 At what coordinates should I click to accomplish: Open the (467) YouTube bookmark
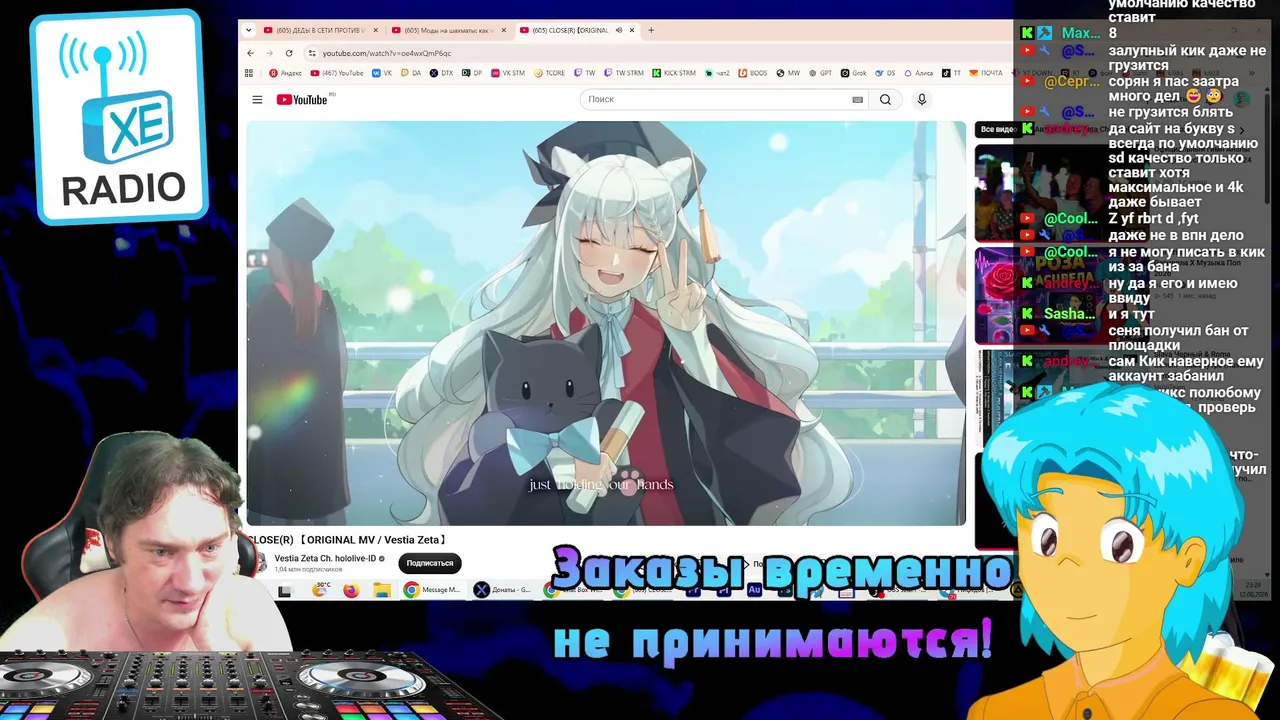click(x=337, y=73)
